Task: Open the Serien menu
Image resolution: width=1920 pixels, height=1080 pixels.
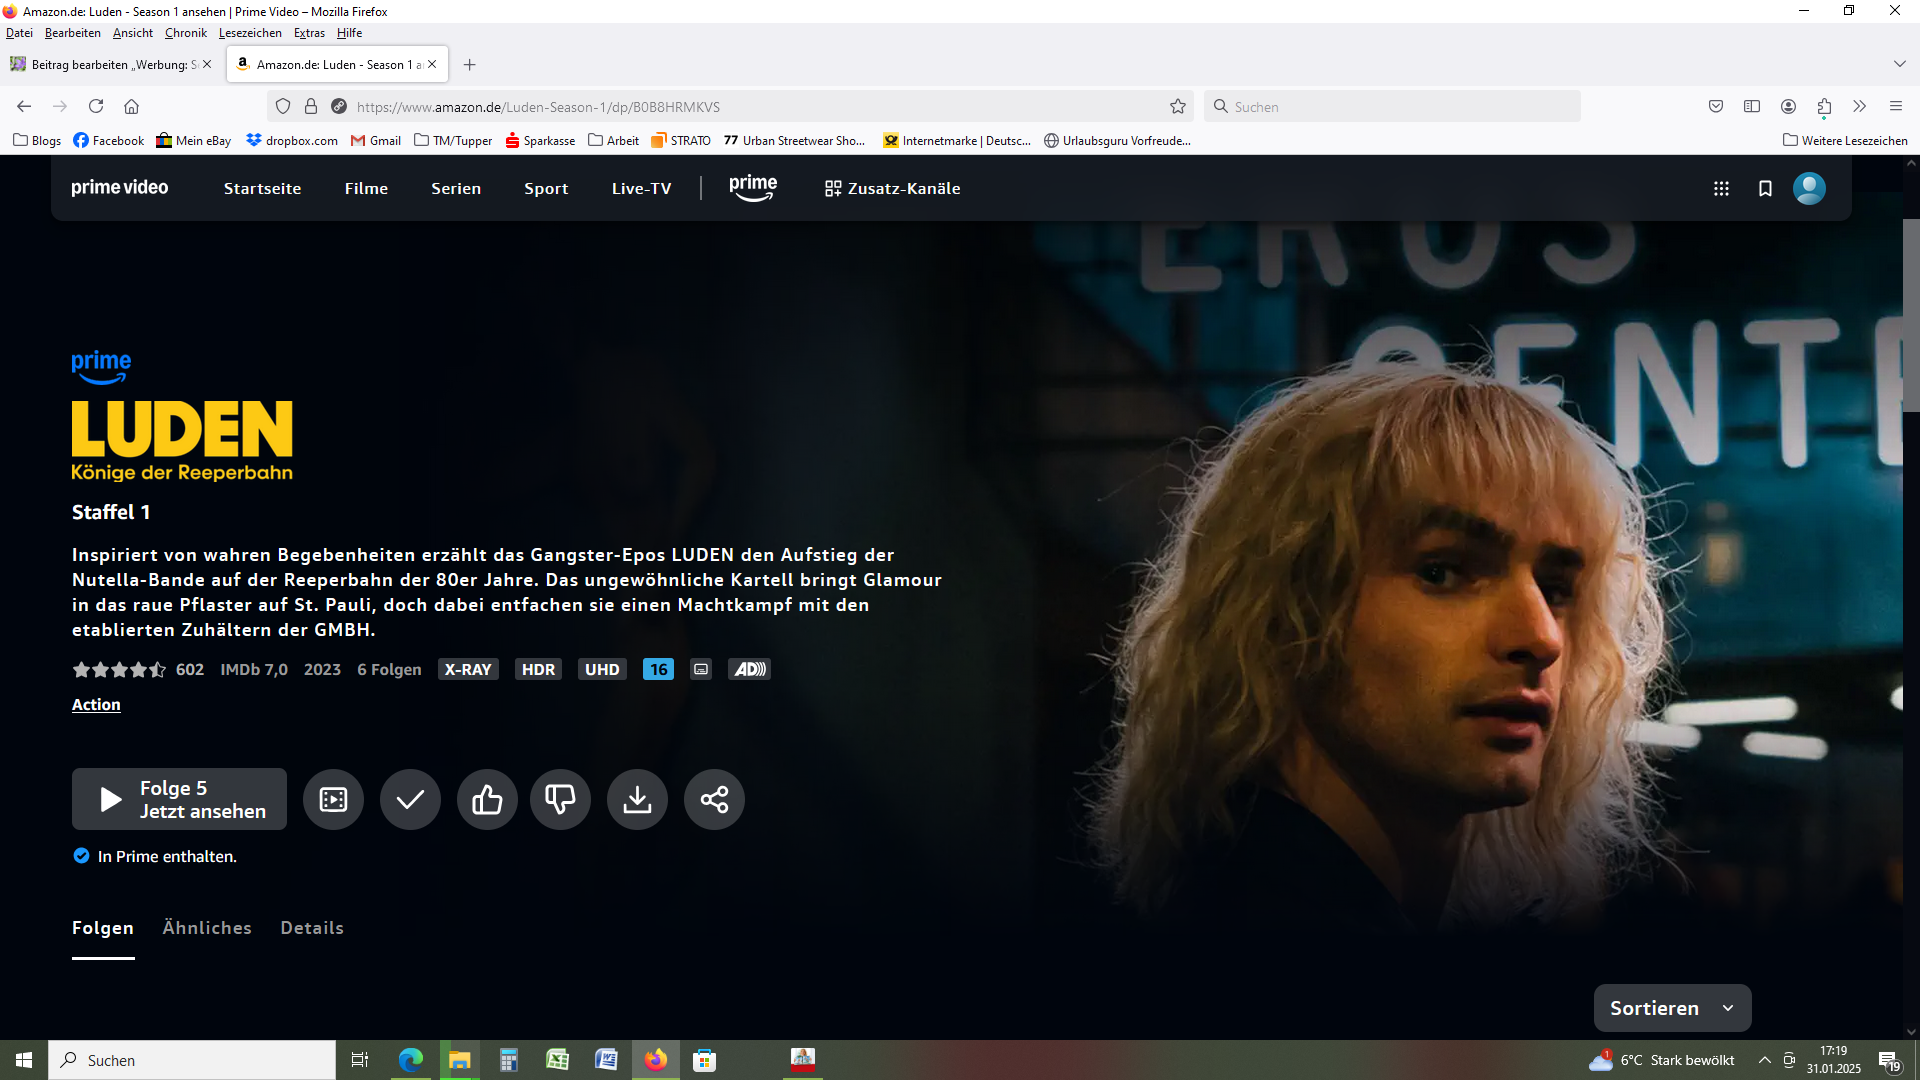Action: (x=456, y=188)
